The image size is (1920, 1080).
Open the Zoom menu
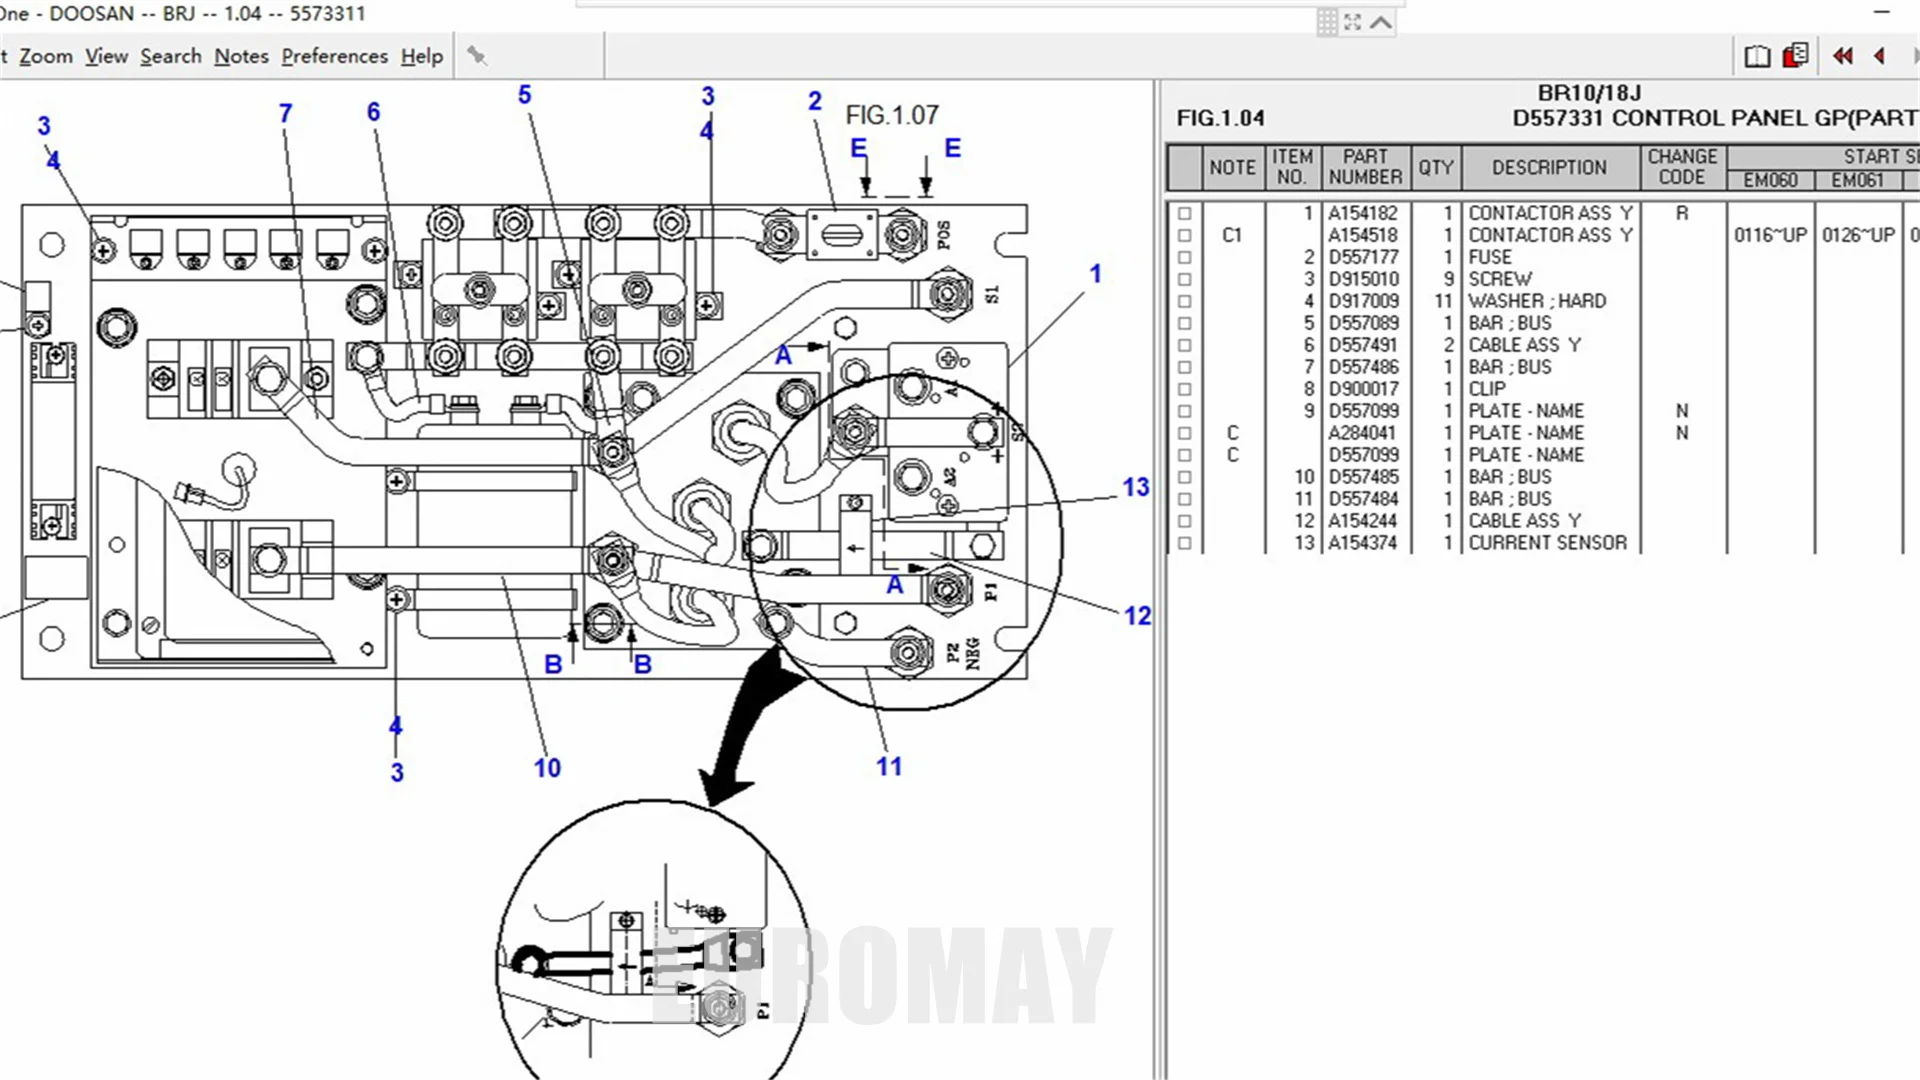[46, 56]
